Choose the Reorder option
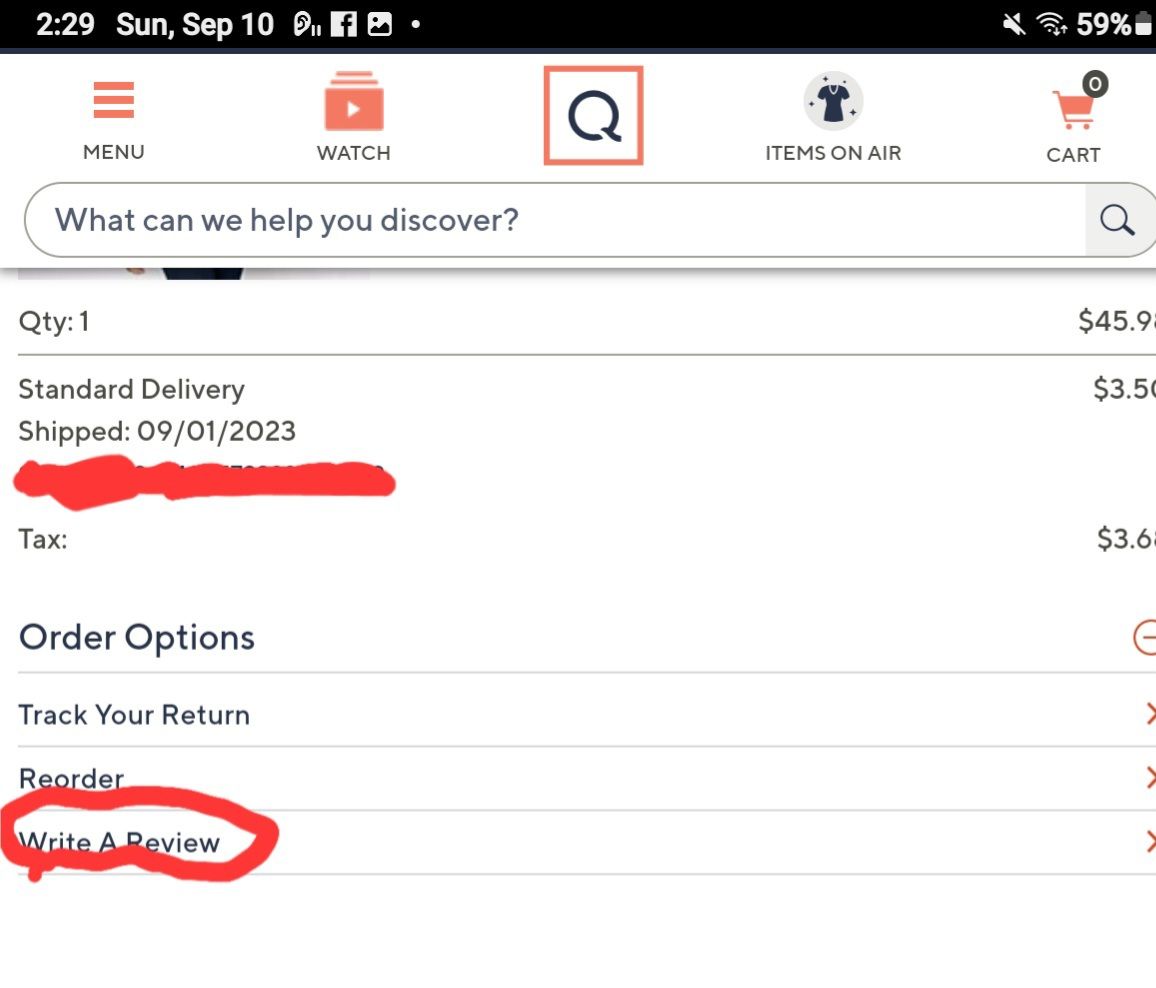Screen dimensions: 1156x988 point(71,778)
